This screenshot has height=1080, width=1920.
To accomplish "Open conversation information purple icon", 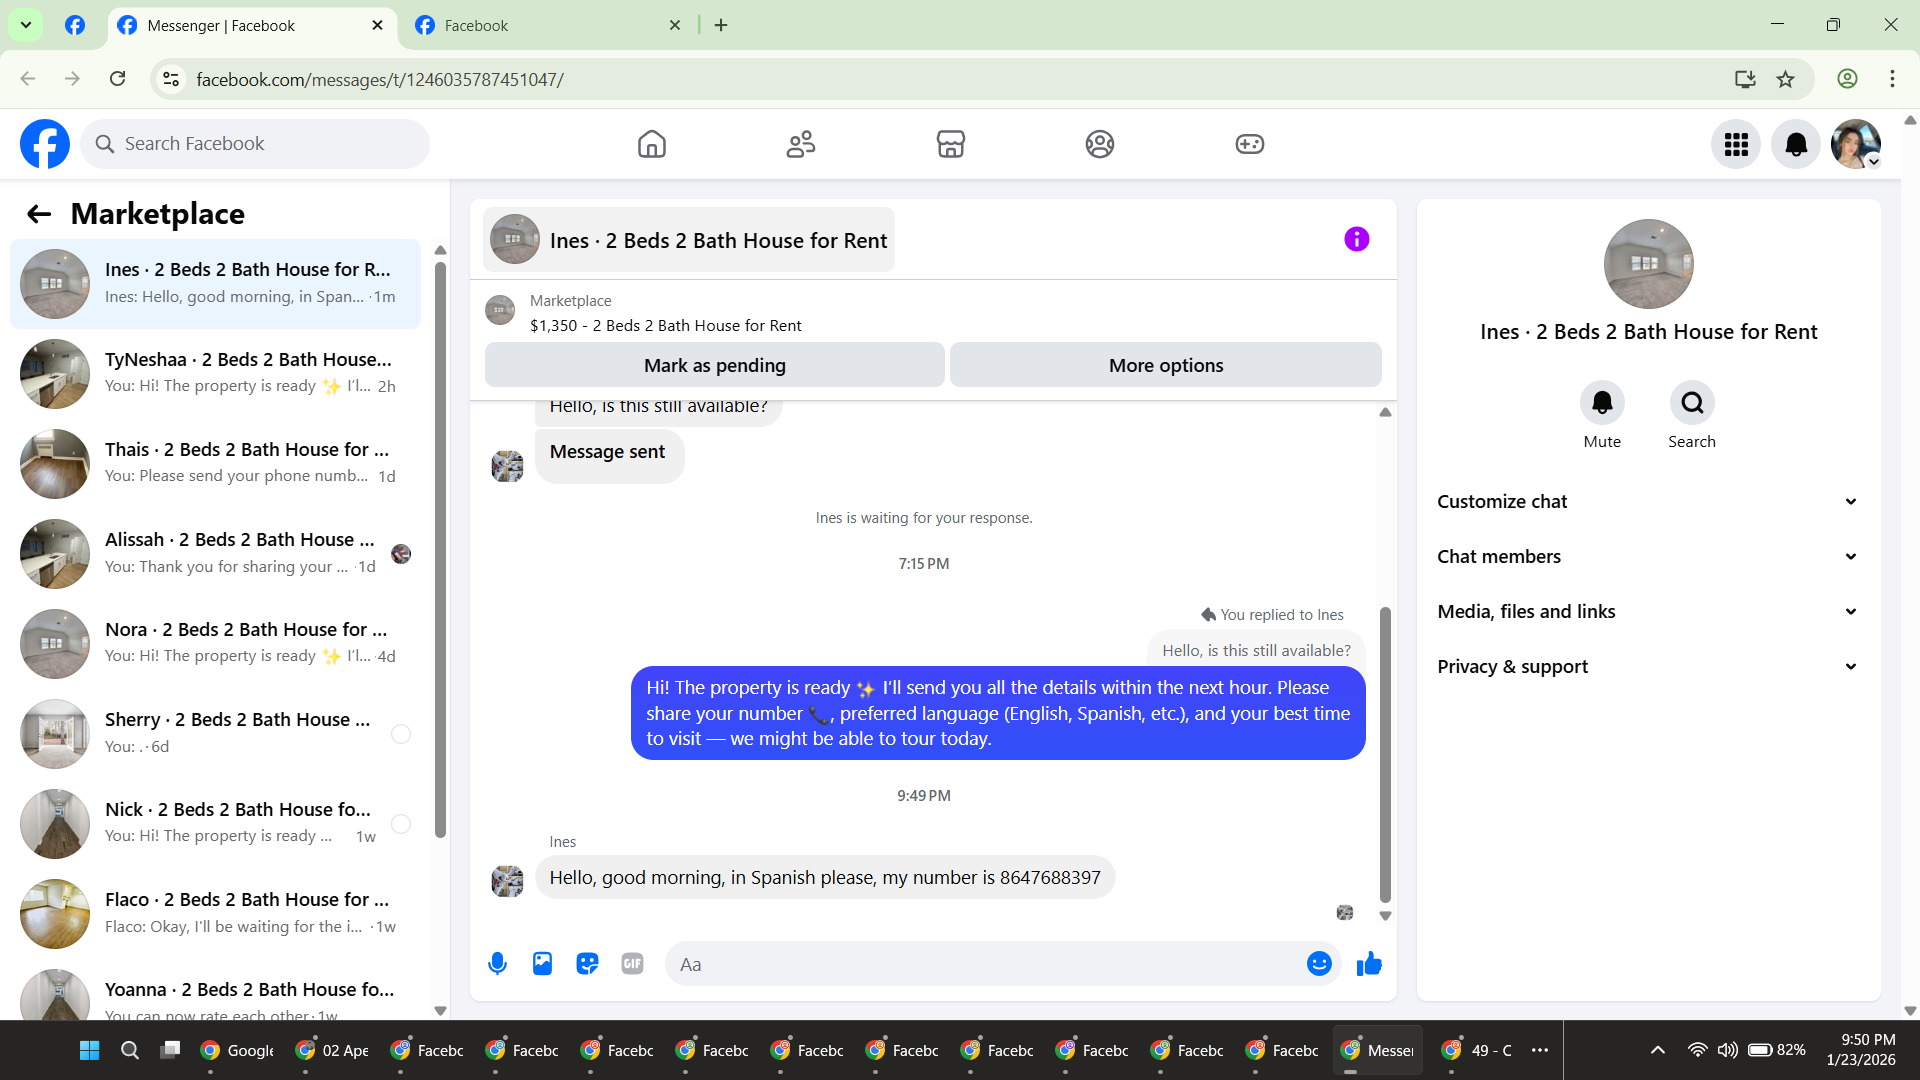I will coord(1356,239).
